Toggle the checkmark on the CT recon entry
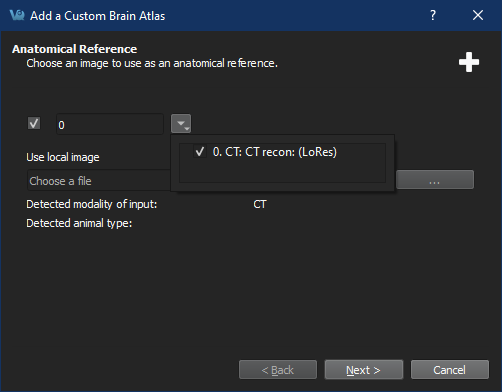Image resolution: width=502 pixels, height=392 pixels. pos(200,152)
